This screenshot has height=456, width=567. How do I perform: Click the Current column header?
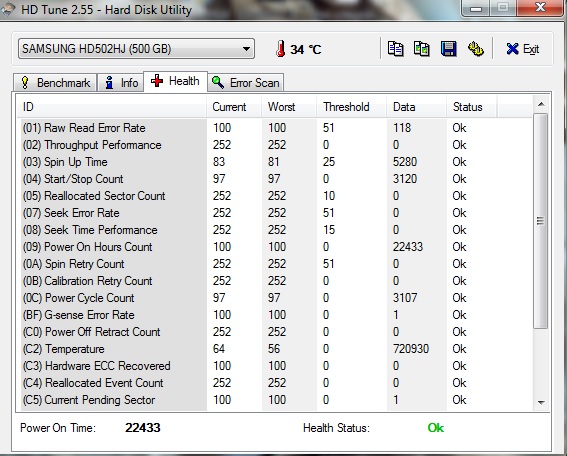(x=234, y=107)
